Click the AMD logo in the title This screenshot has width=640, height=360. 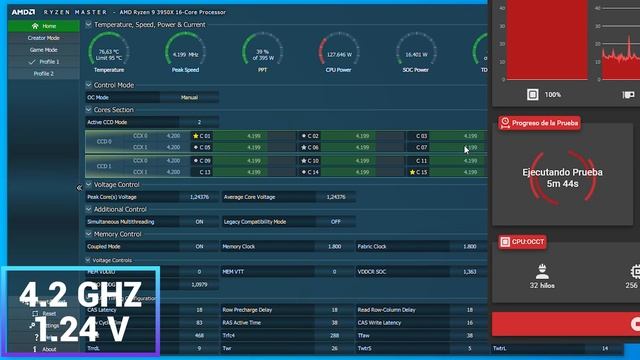click(x=23, y=12)
